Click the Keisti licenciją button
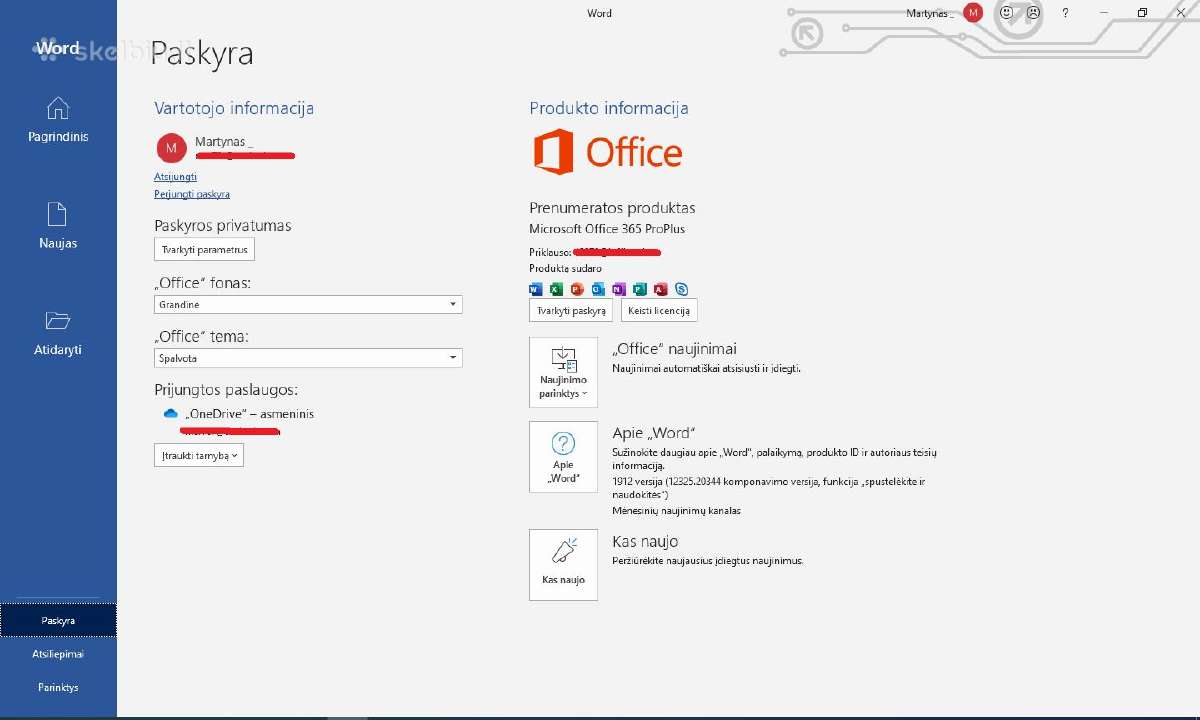The width and height of the screenshot is (1200, 720). pyautogui.click(x=659, y=311)
